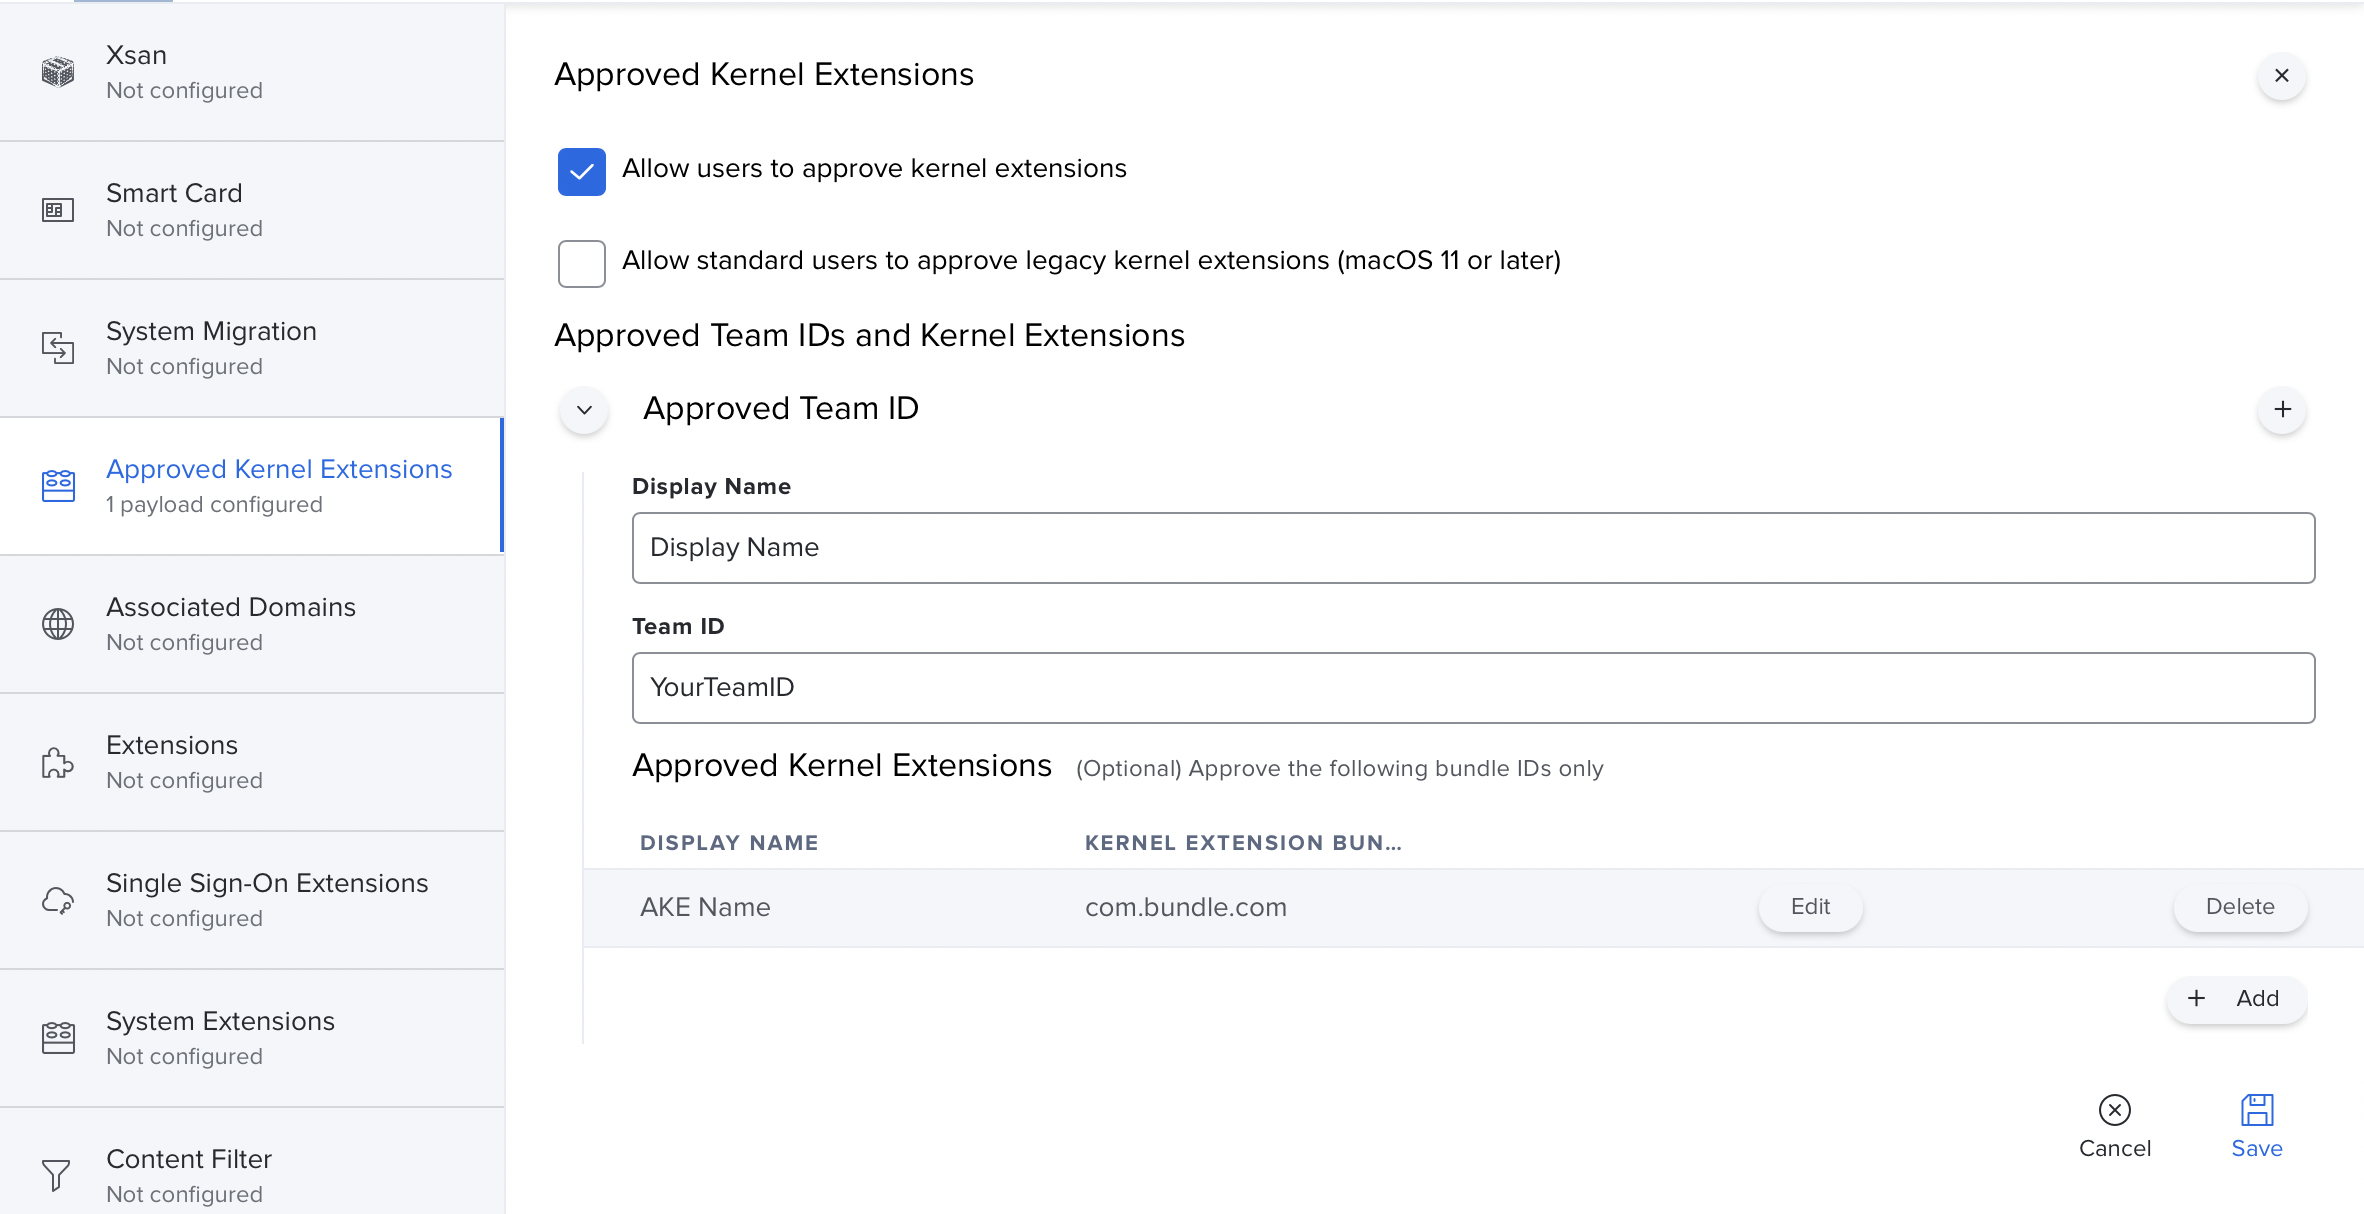
Task: Select Approved Kernel Extensions sidebar item
Action: pos(279,486)
